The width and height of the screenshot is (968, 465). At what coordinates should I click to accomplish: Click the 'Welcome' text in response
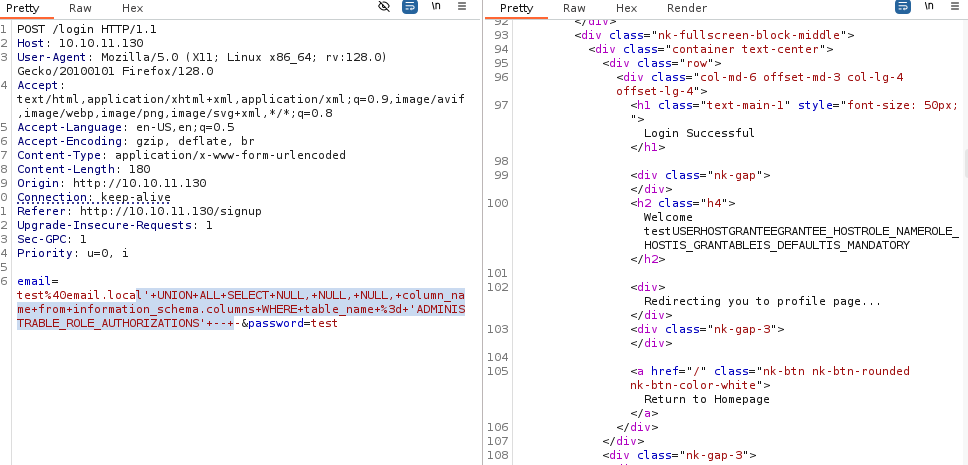[x=668, y=217]
